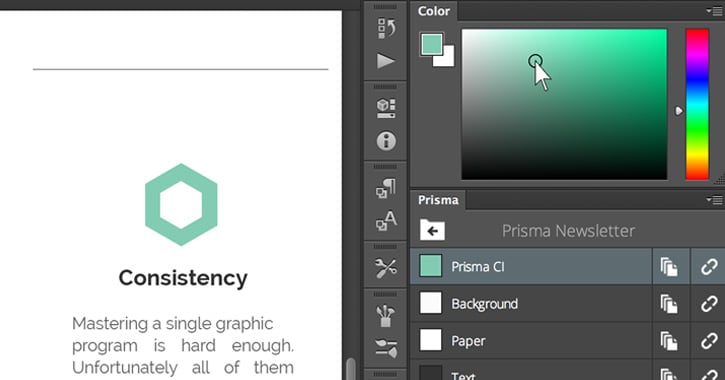Open the Brush Presets panel icon
The width and height of the screenshot is (725, 380).
386,315
